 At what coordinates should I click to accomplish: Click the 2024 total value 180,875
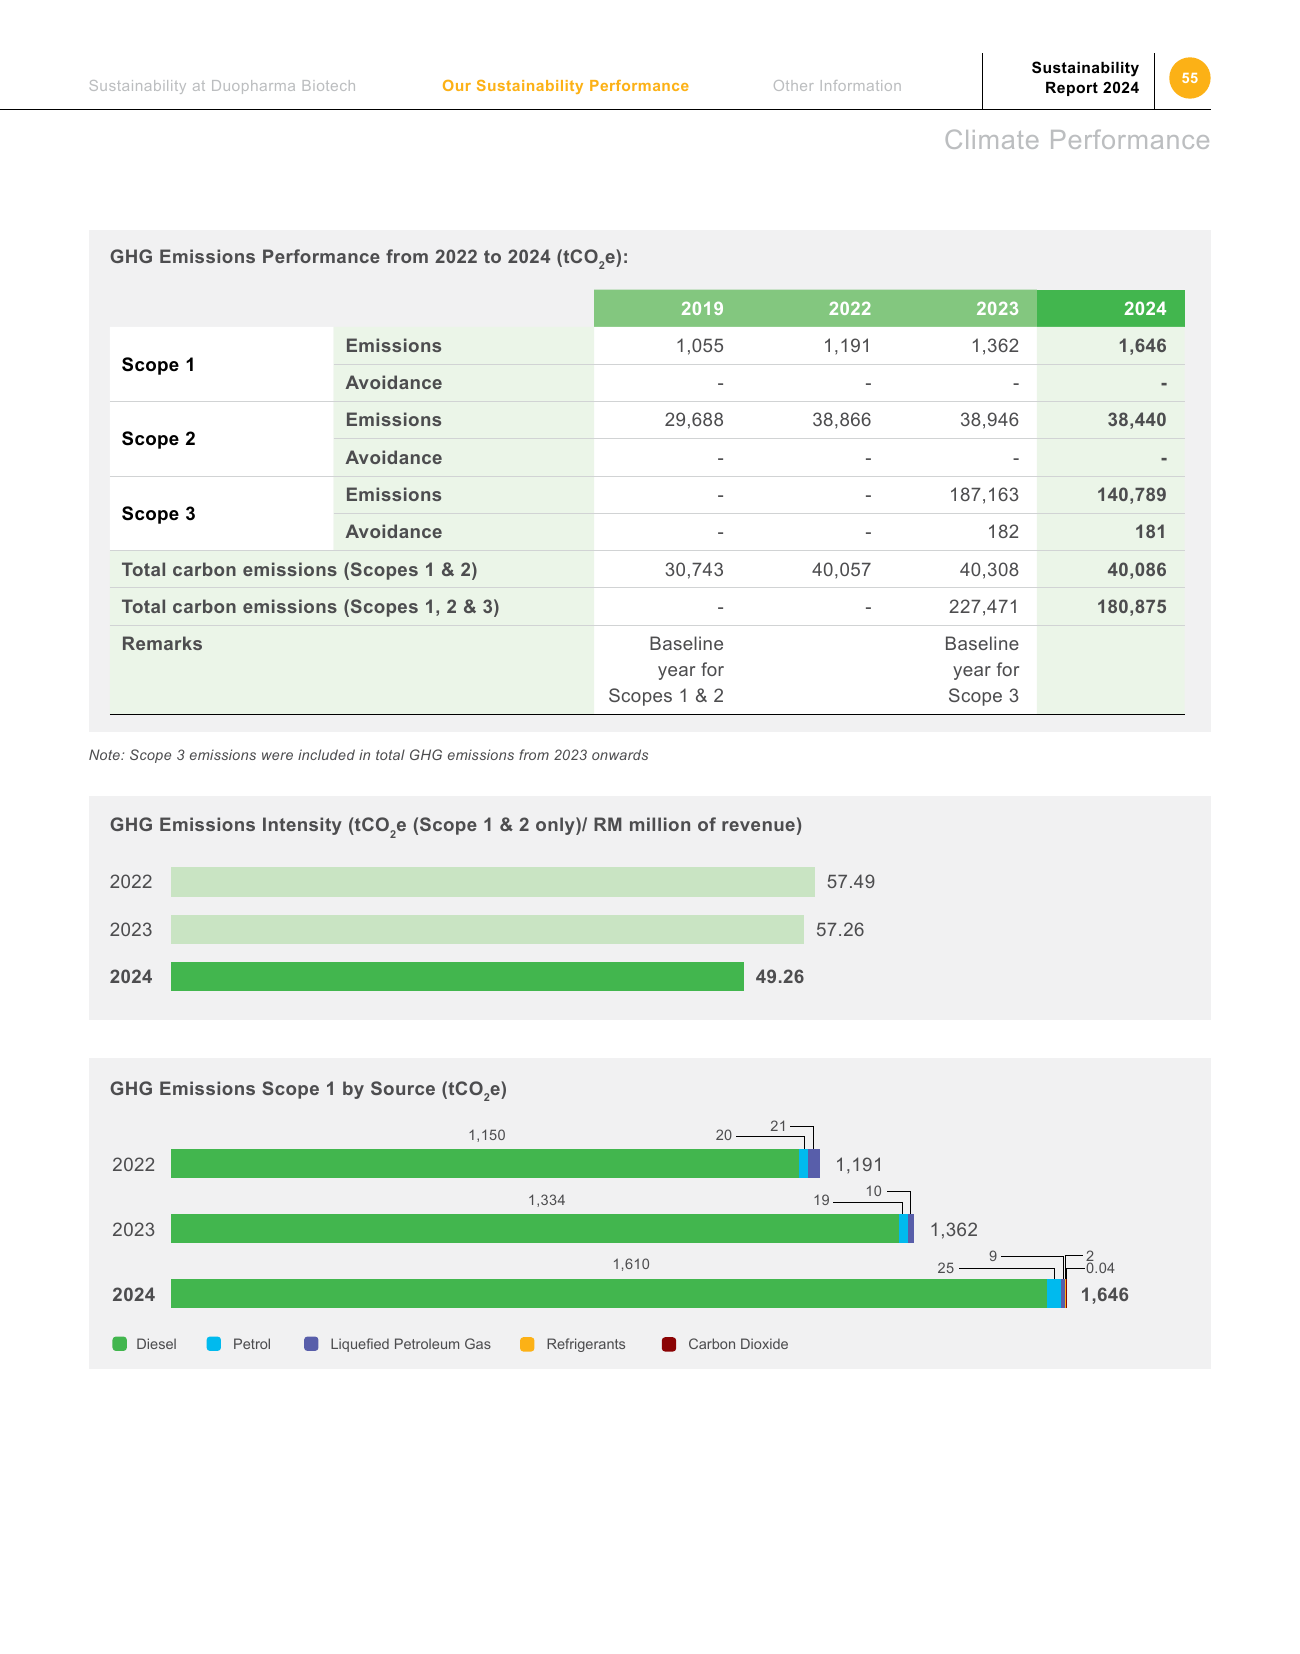click(x=1131, y=607)
